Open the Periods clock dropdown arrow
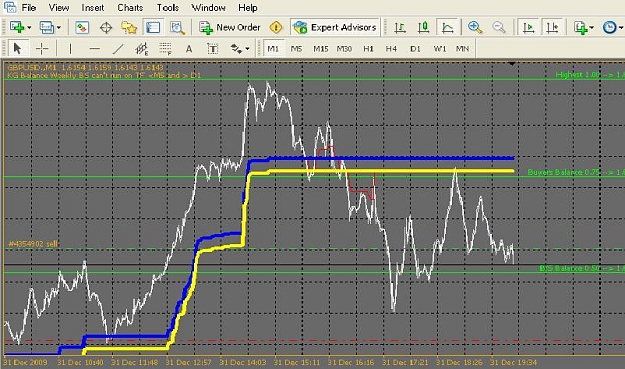Screen dimensions: 625x369 [x=621, y=27]
